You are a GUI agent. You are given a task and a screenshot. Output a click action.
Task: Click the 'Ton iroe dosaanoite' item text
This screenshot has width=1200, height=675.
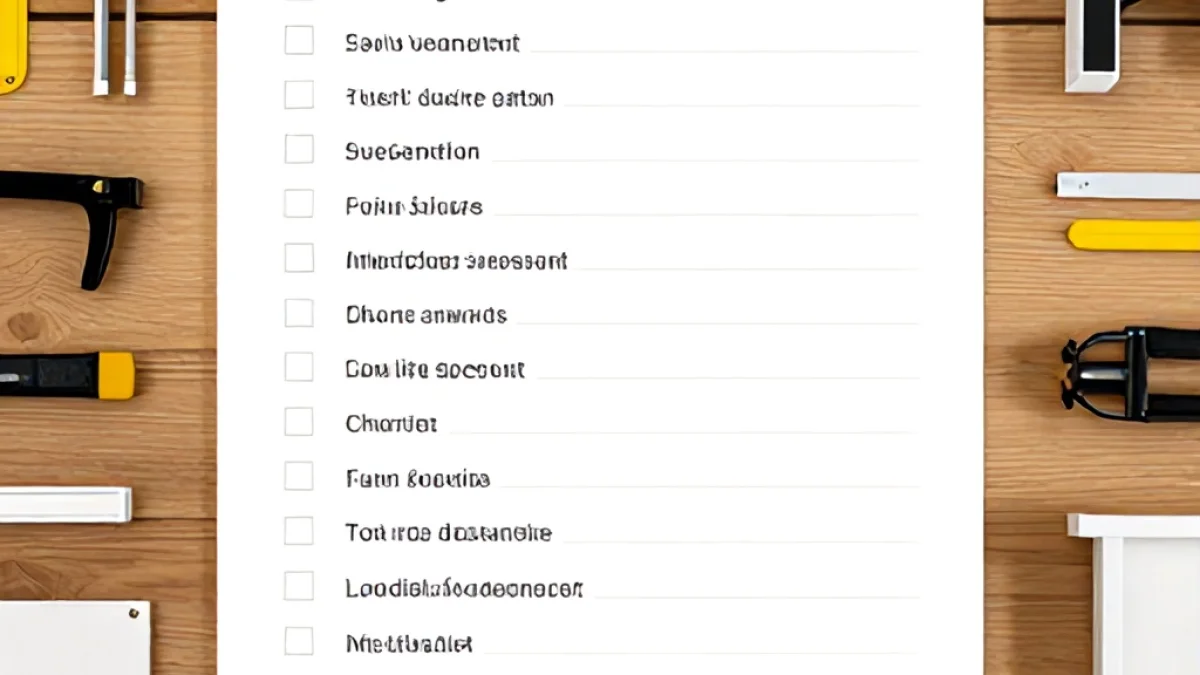point(448,533)
